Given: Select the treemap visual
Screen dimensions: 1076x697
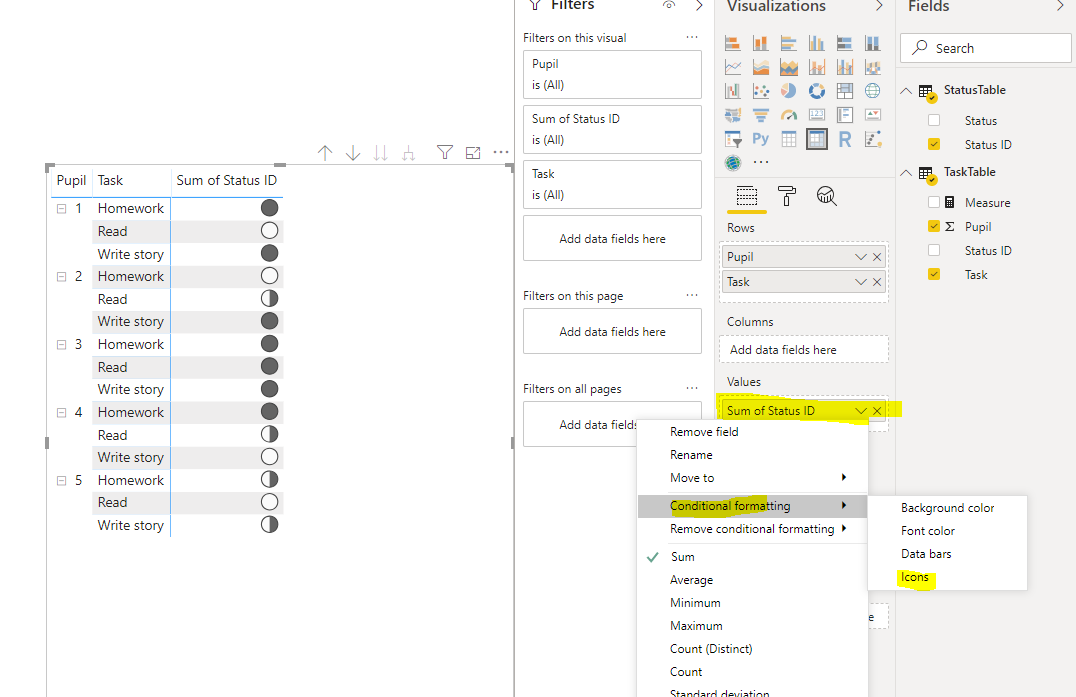Looking at the screenshot, I should [845, 91].
